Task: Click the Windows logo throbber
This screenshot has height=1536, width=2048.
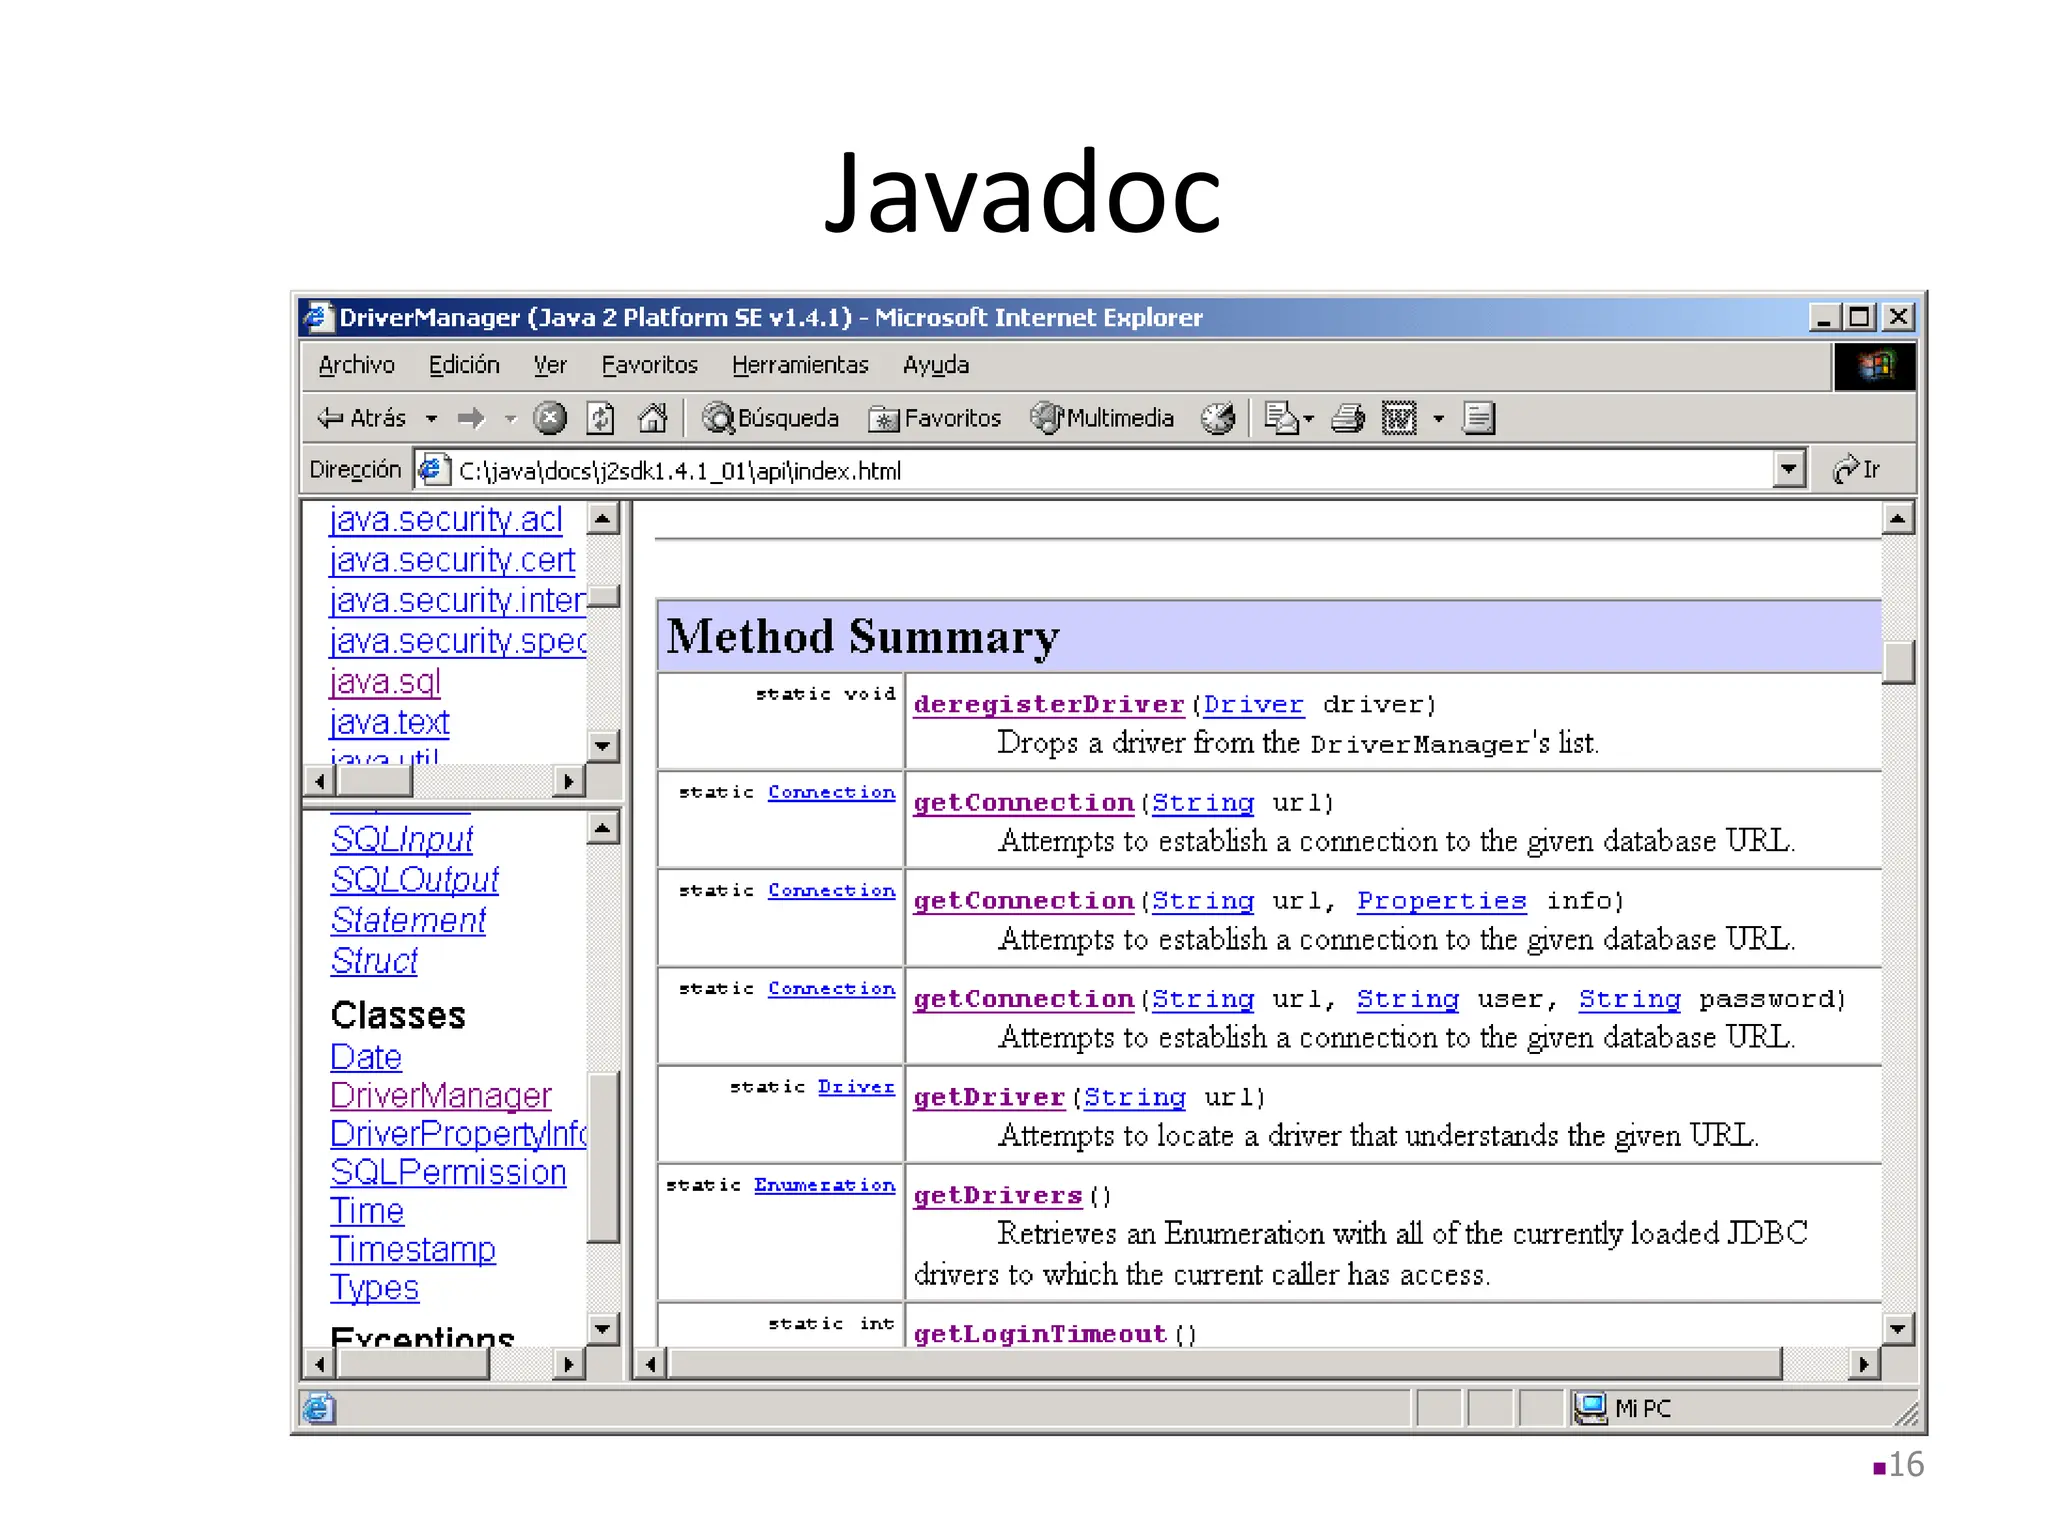Action: point(1875,366)
